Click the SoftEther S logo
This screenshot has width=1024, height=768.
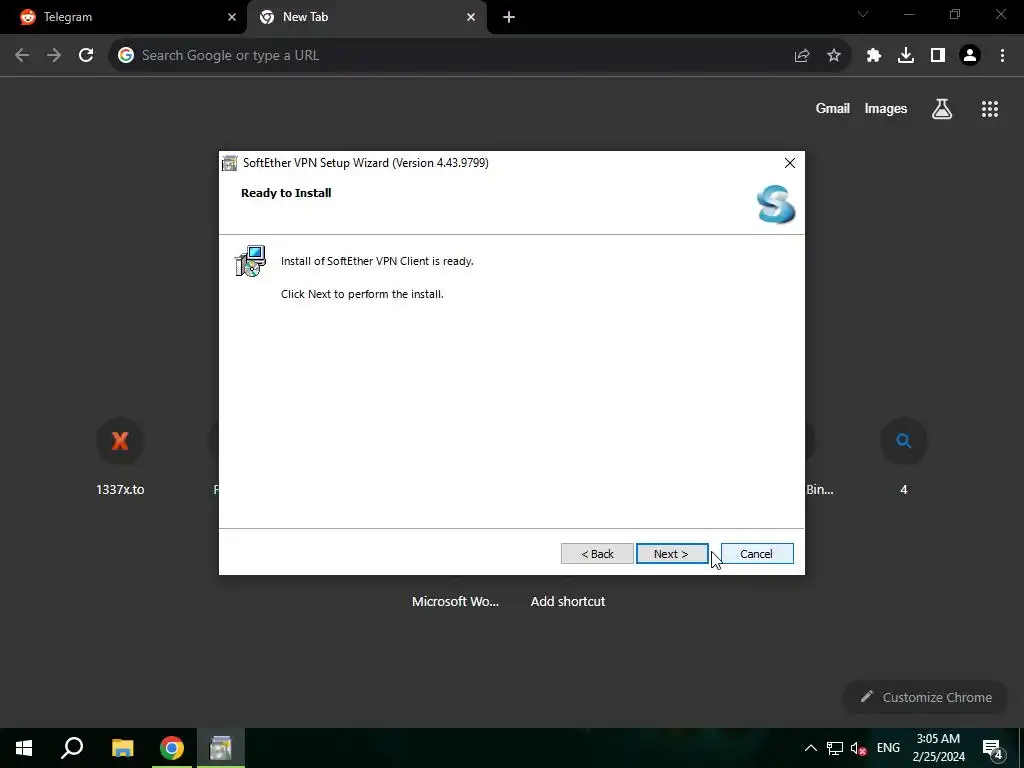776,204
